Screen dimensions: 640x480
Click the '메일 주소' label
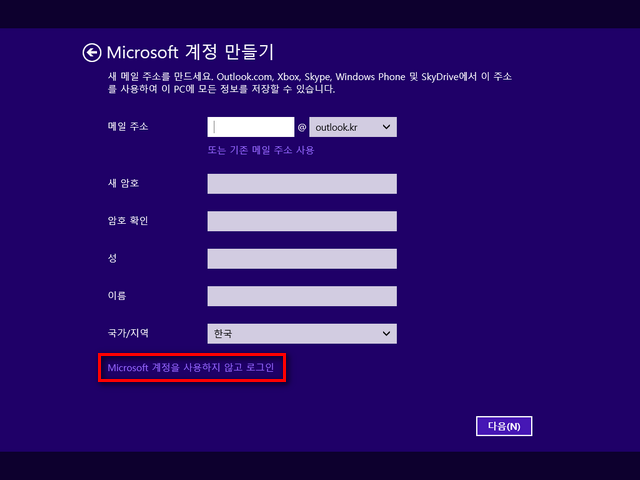[128, 127]
